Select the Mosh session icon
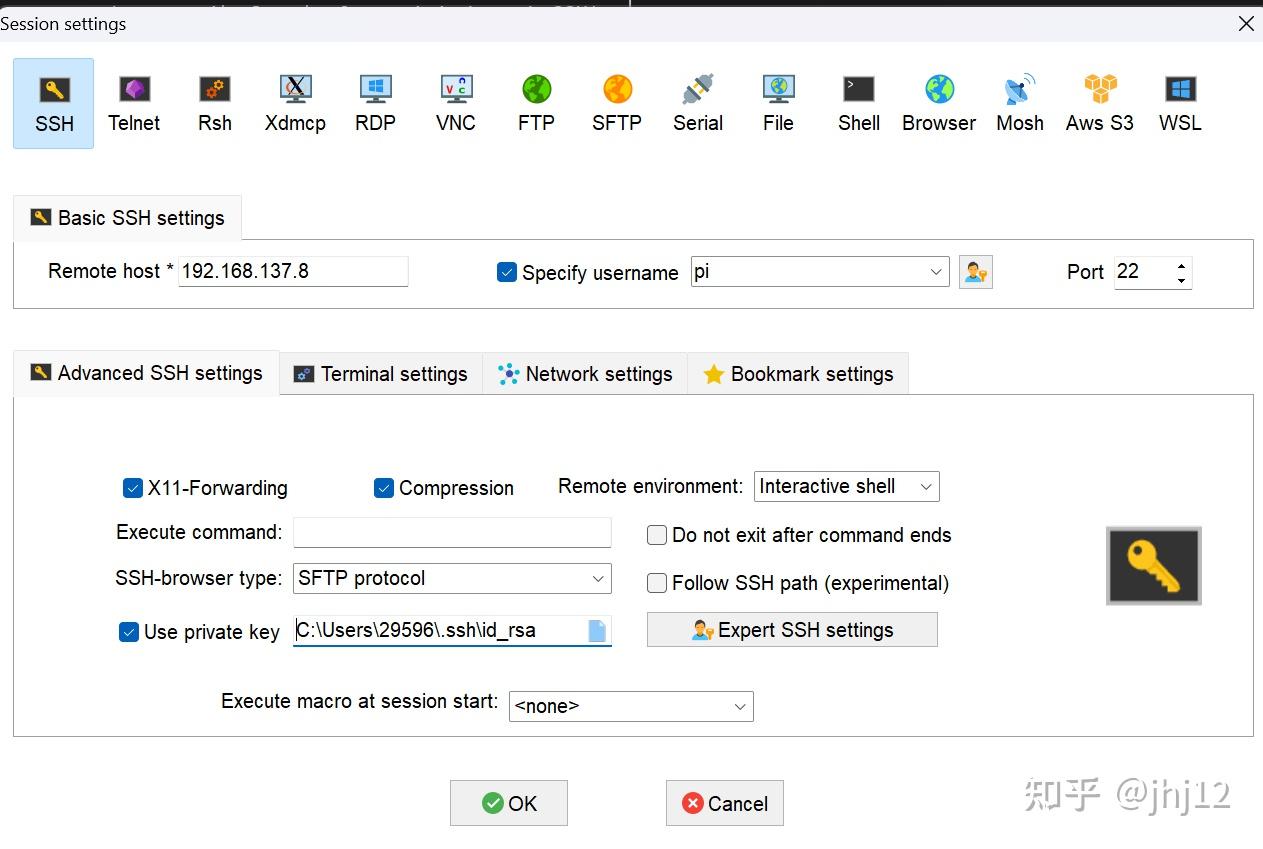Viewport: 1263px width, 849px height. [1019, 103]
